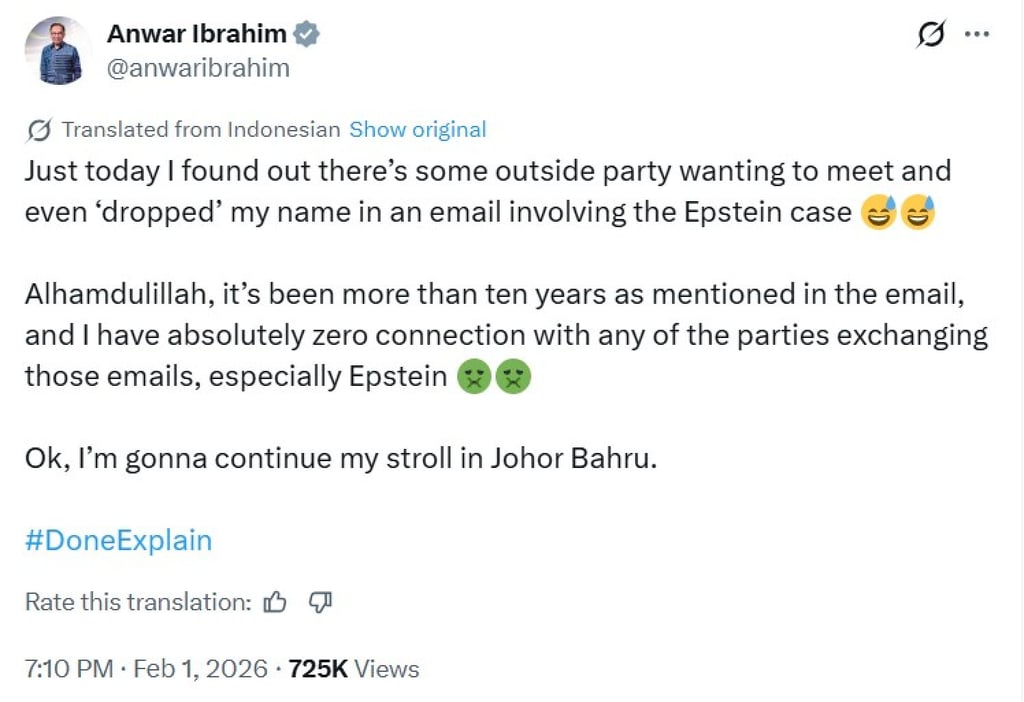Click the laughing-sweat emoji in the tweet
Viewport: 1024px width, 702px height.
[878, 212]
